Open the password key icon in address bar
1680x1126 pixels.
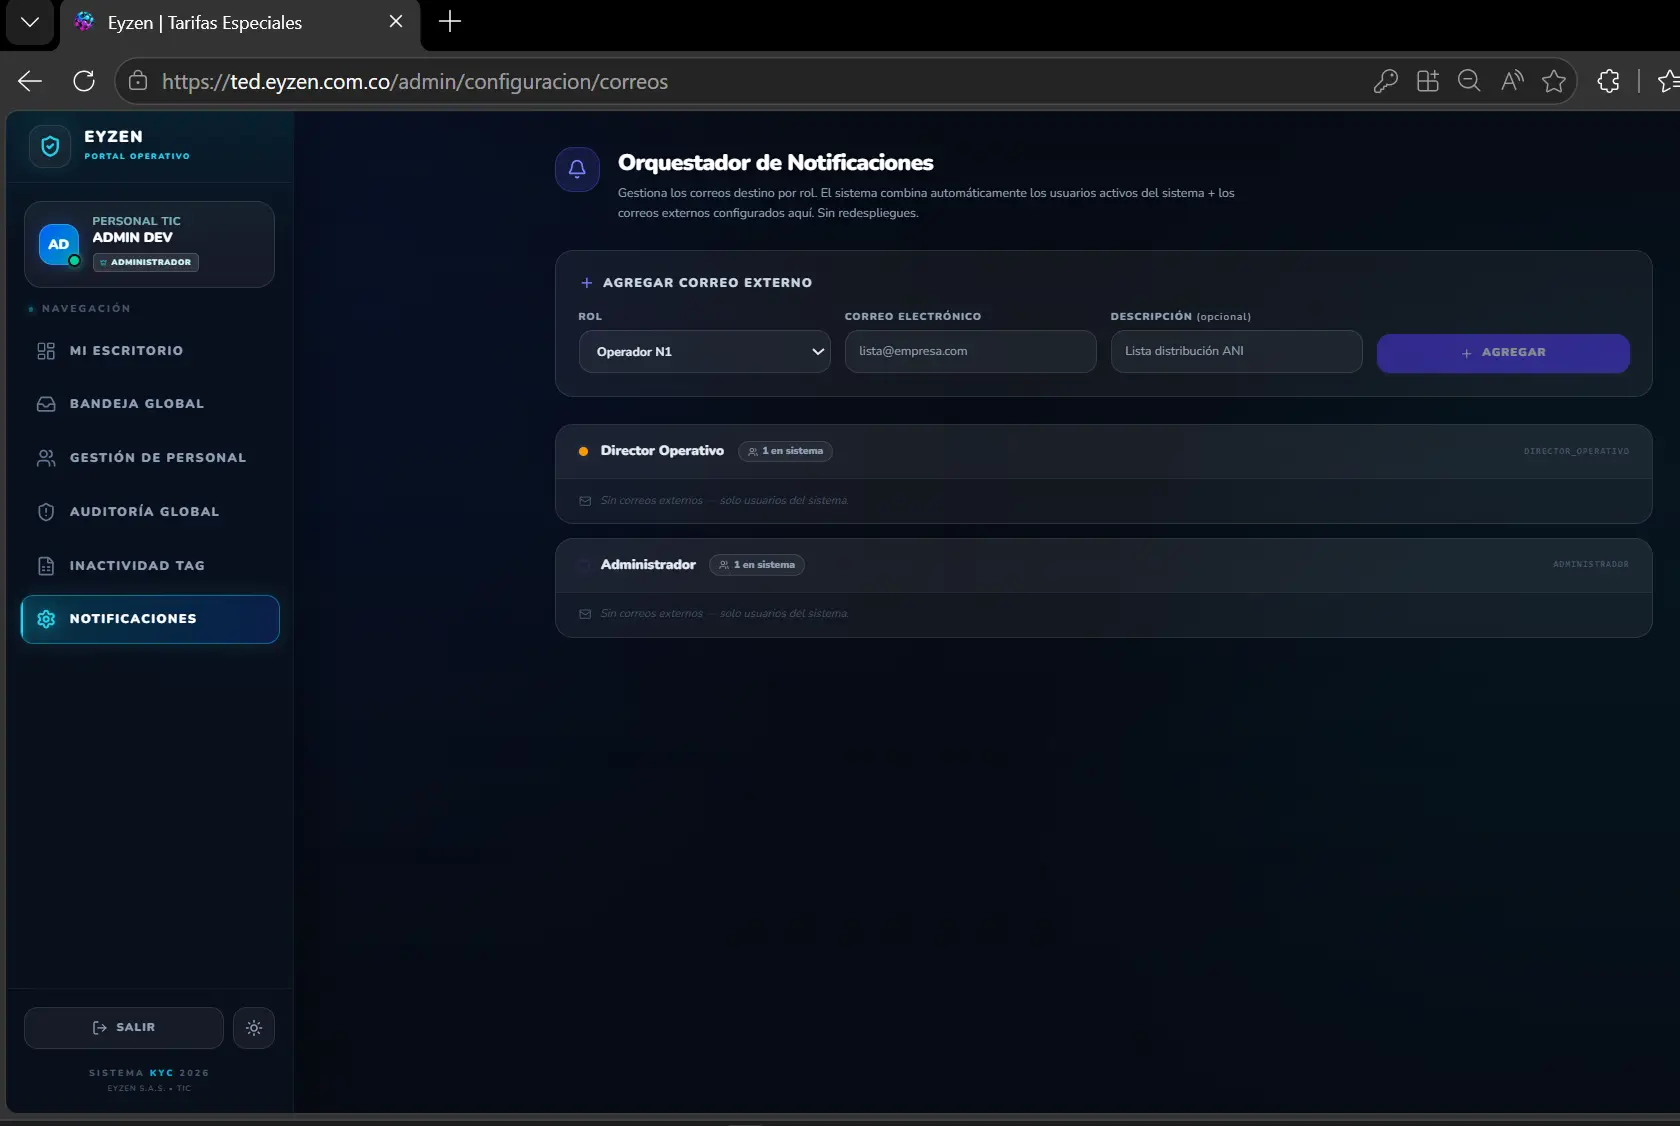pyautogui.click(x=1385, y=82)
